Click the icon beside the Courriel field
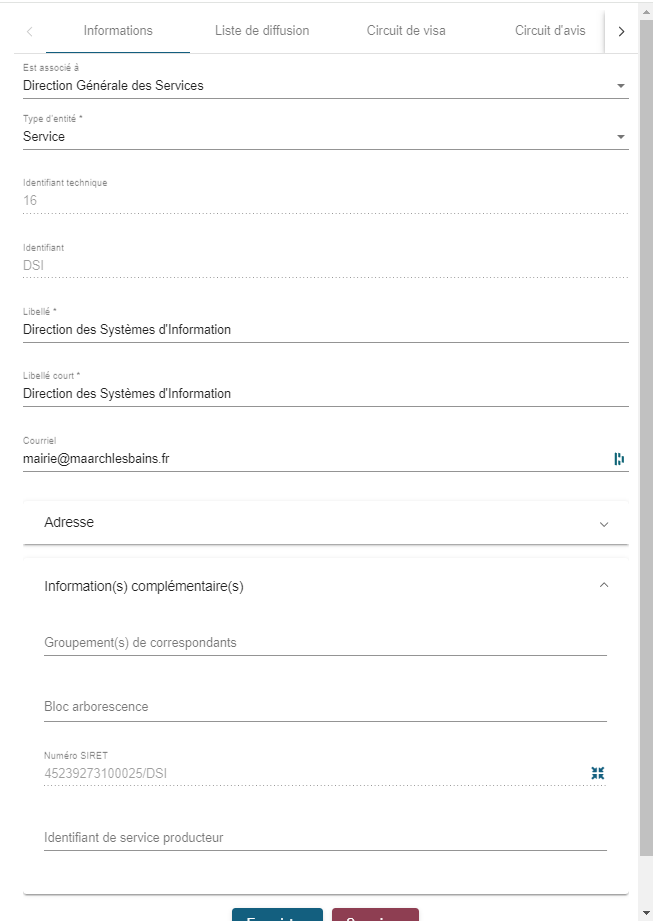The width and height of the screenshot is (653, 921). click(x=619, y=459)
